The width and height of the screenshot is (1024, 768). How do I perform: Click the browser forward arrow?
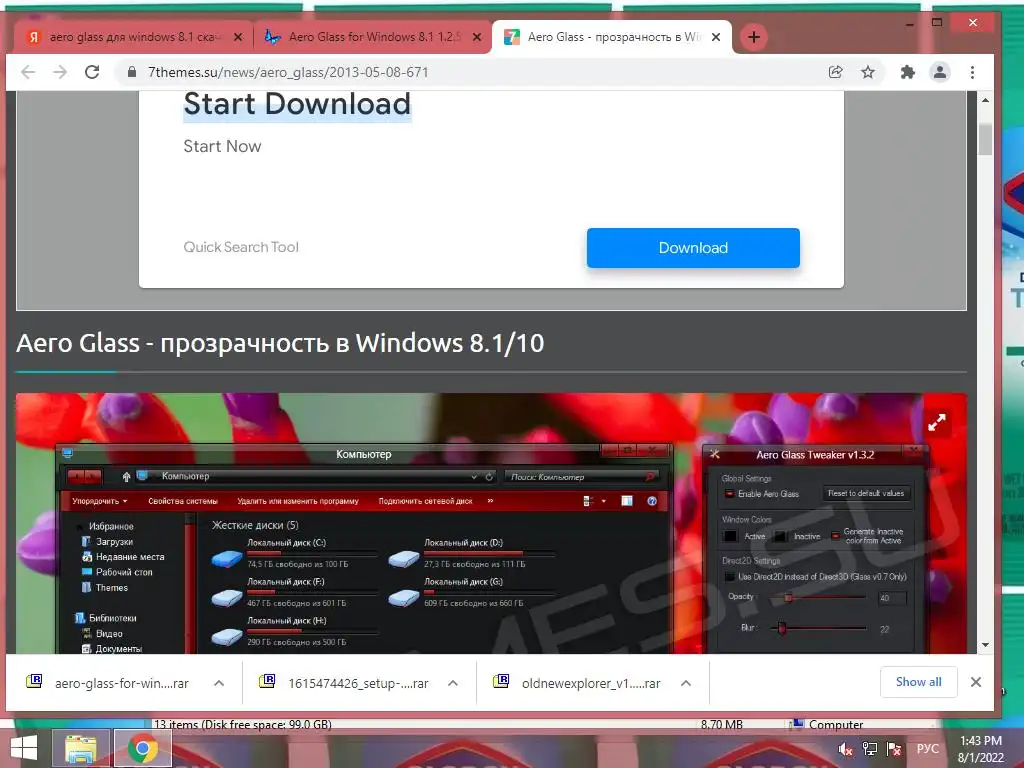60,72
